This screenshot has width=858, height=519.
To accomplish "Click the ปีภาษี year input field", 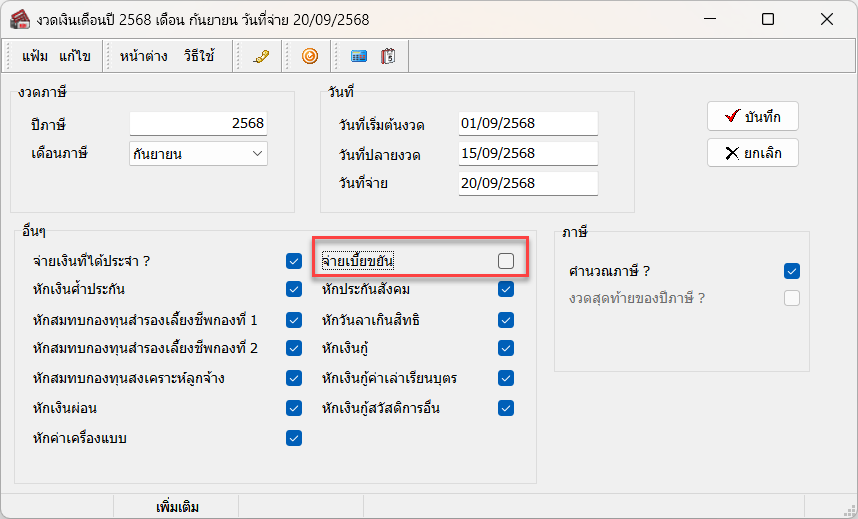I will pos(198,123).
